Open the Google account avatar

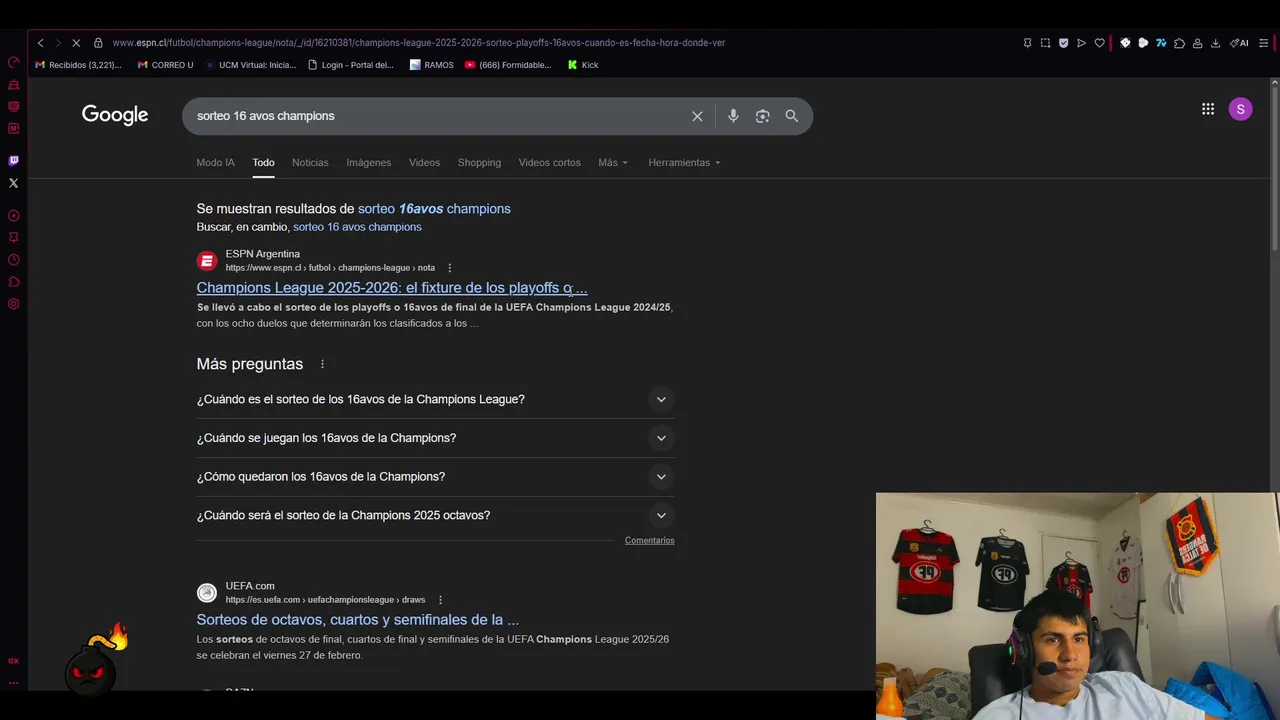point(1240,109)
